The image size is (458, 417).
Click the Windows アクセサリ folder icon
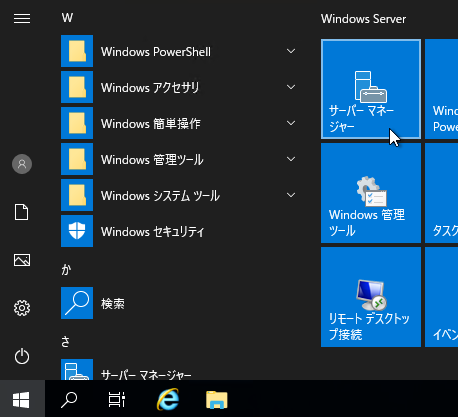(77, 87)
